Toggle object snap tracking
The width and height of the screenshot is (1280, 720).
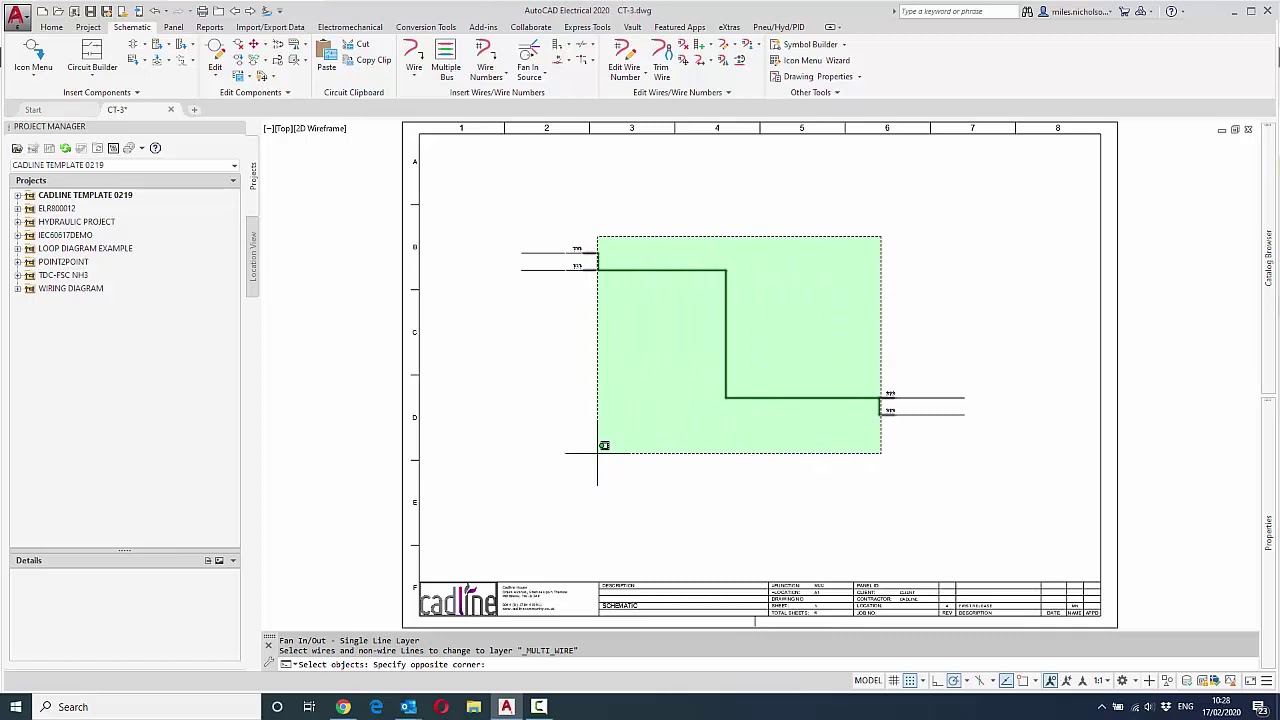1006,681
